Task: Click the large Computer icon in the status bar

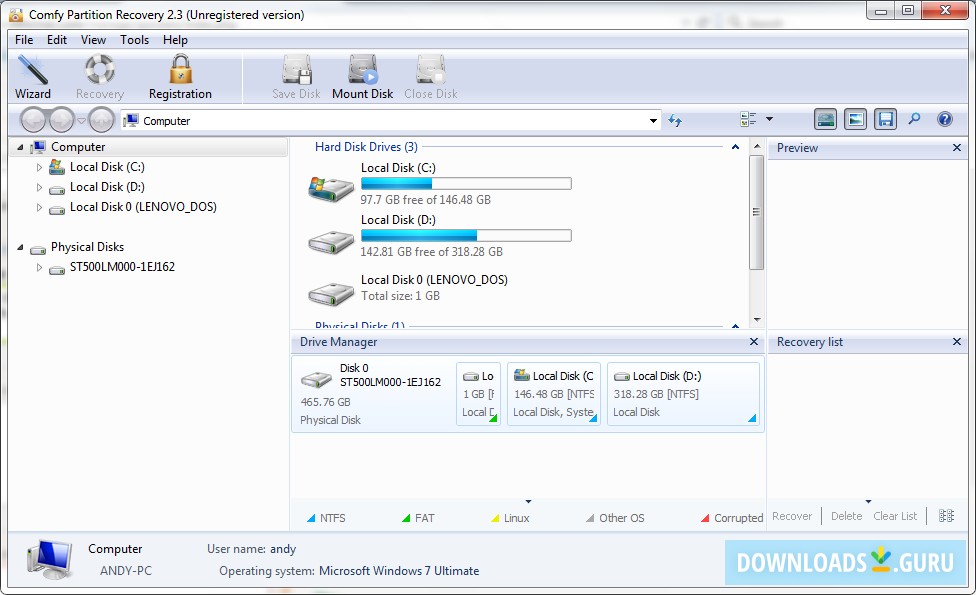Action: 50,559
